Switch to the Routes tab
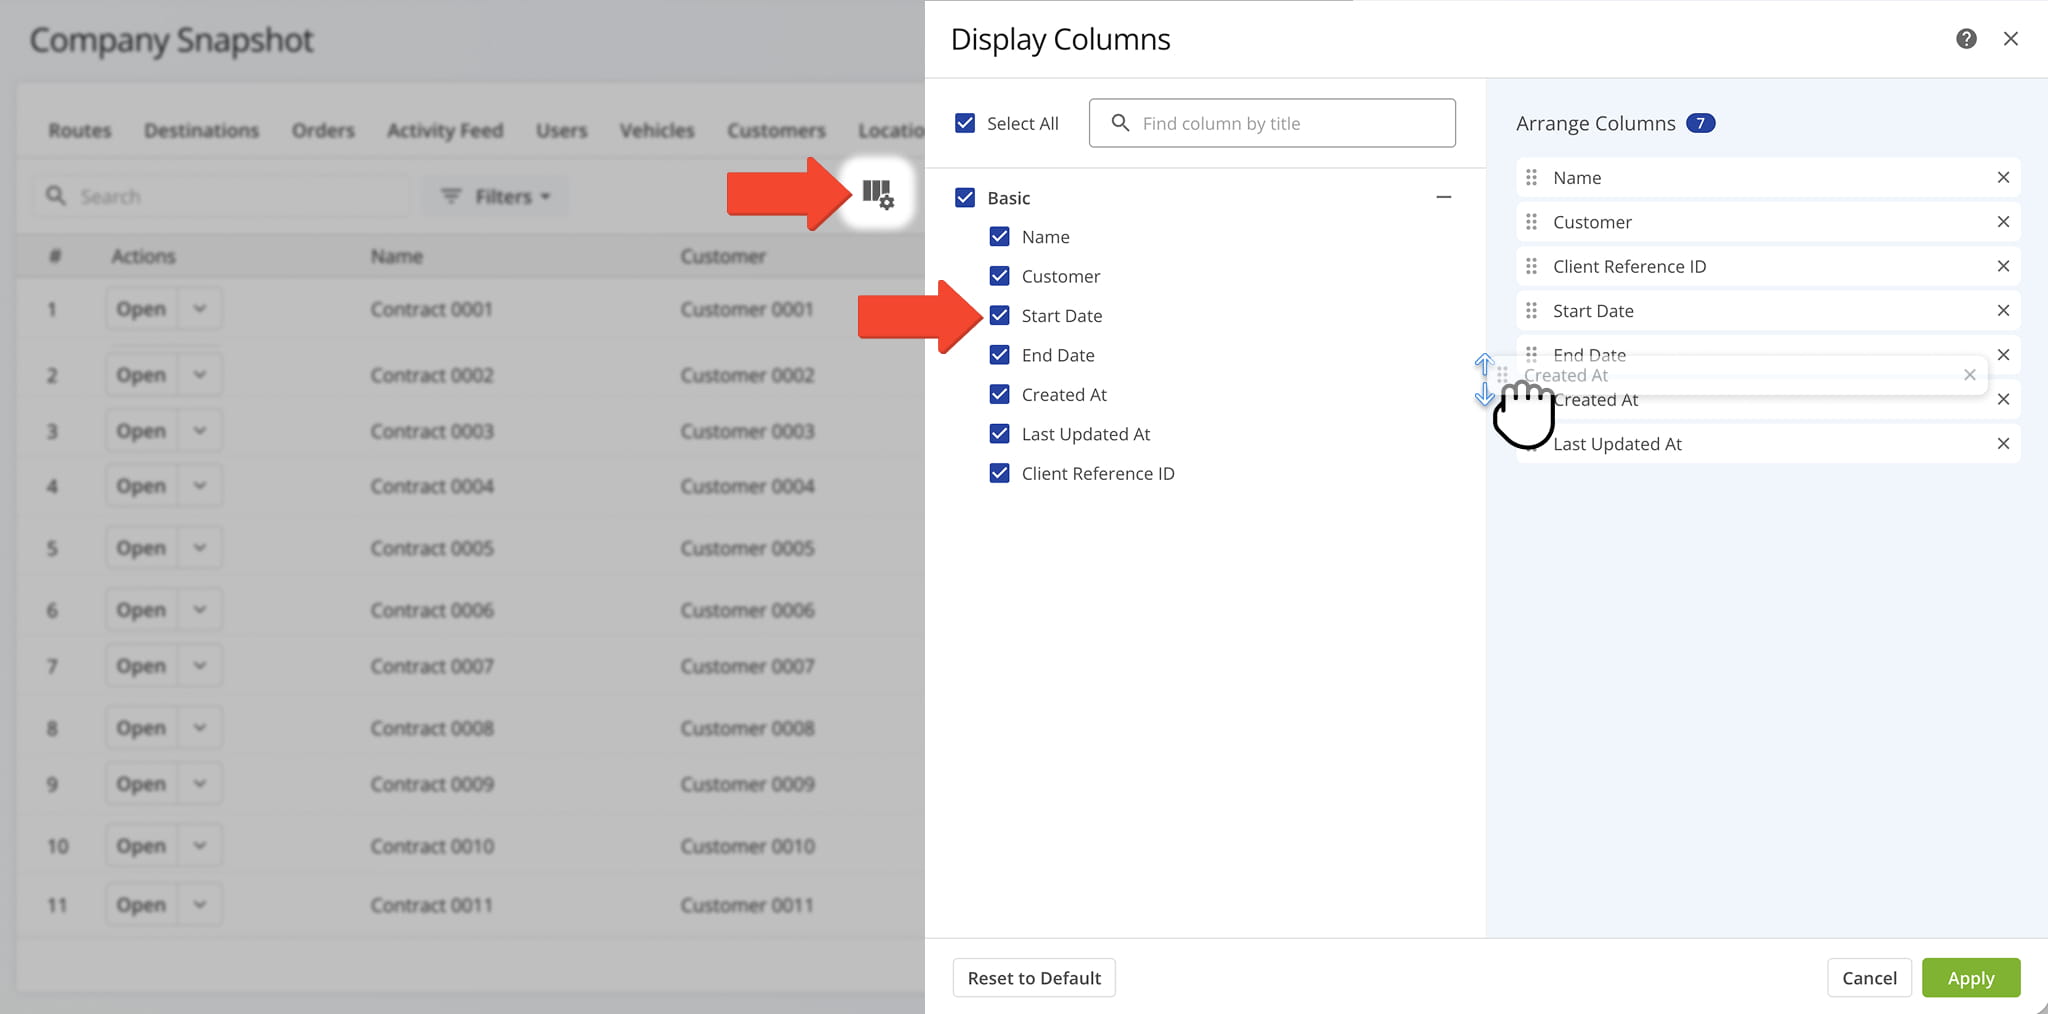The height and width of the screenshot is (1014, 2048). pos(80,130)
